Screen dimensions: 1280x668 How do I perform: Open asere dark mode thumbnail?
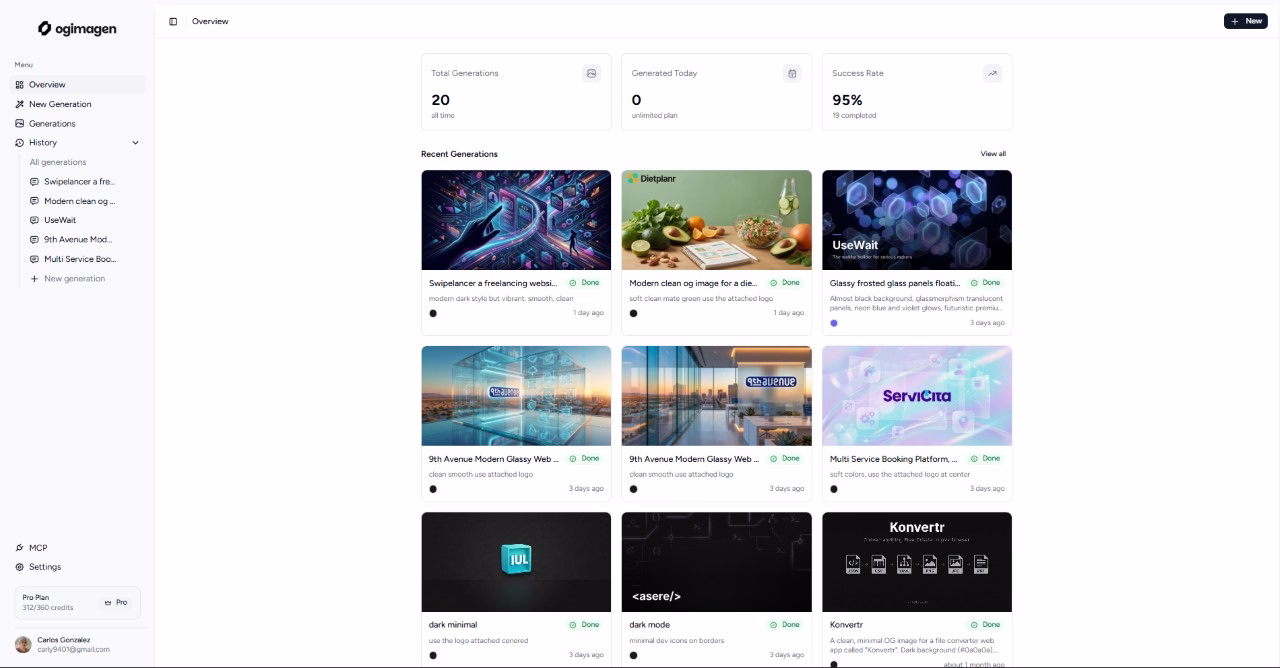pos(717,562)
